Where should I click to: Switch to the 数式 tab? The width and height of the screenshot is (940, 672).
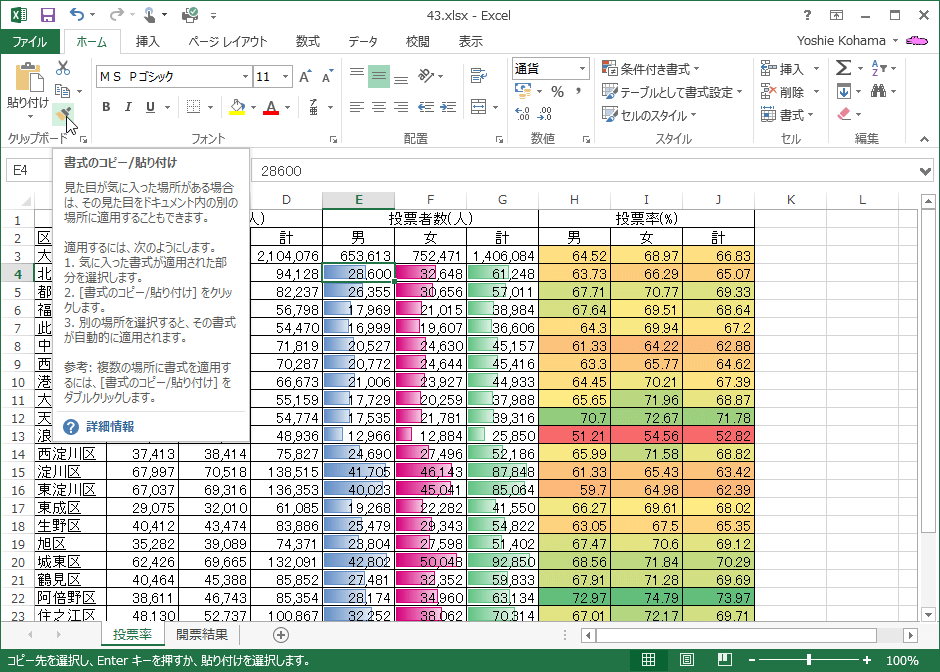[308, 41]
